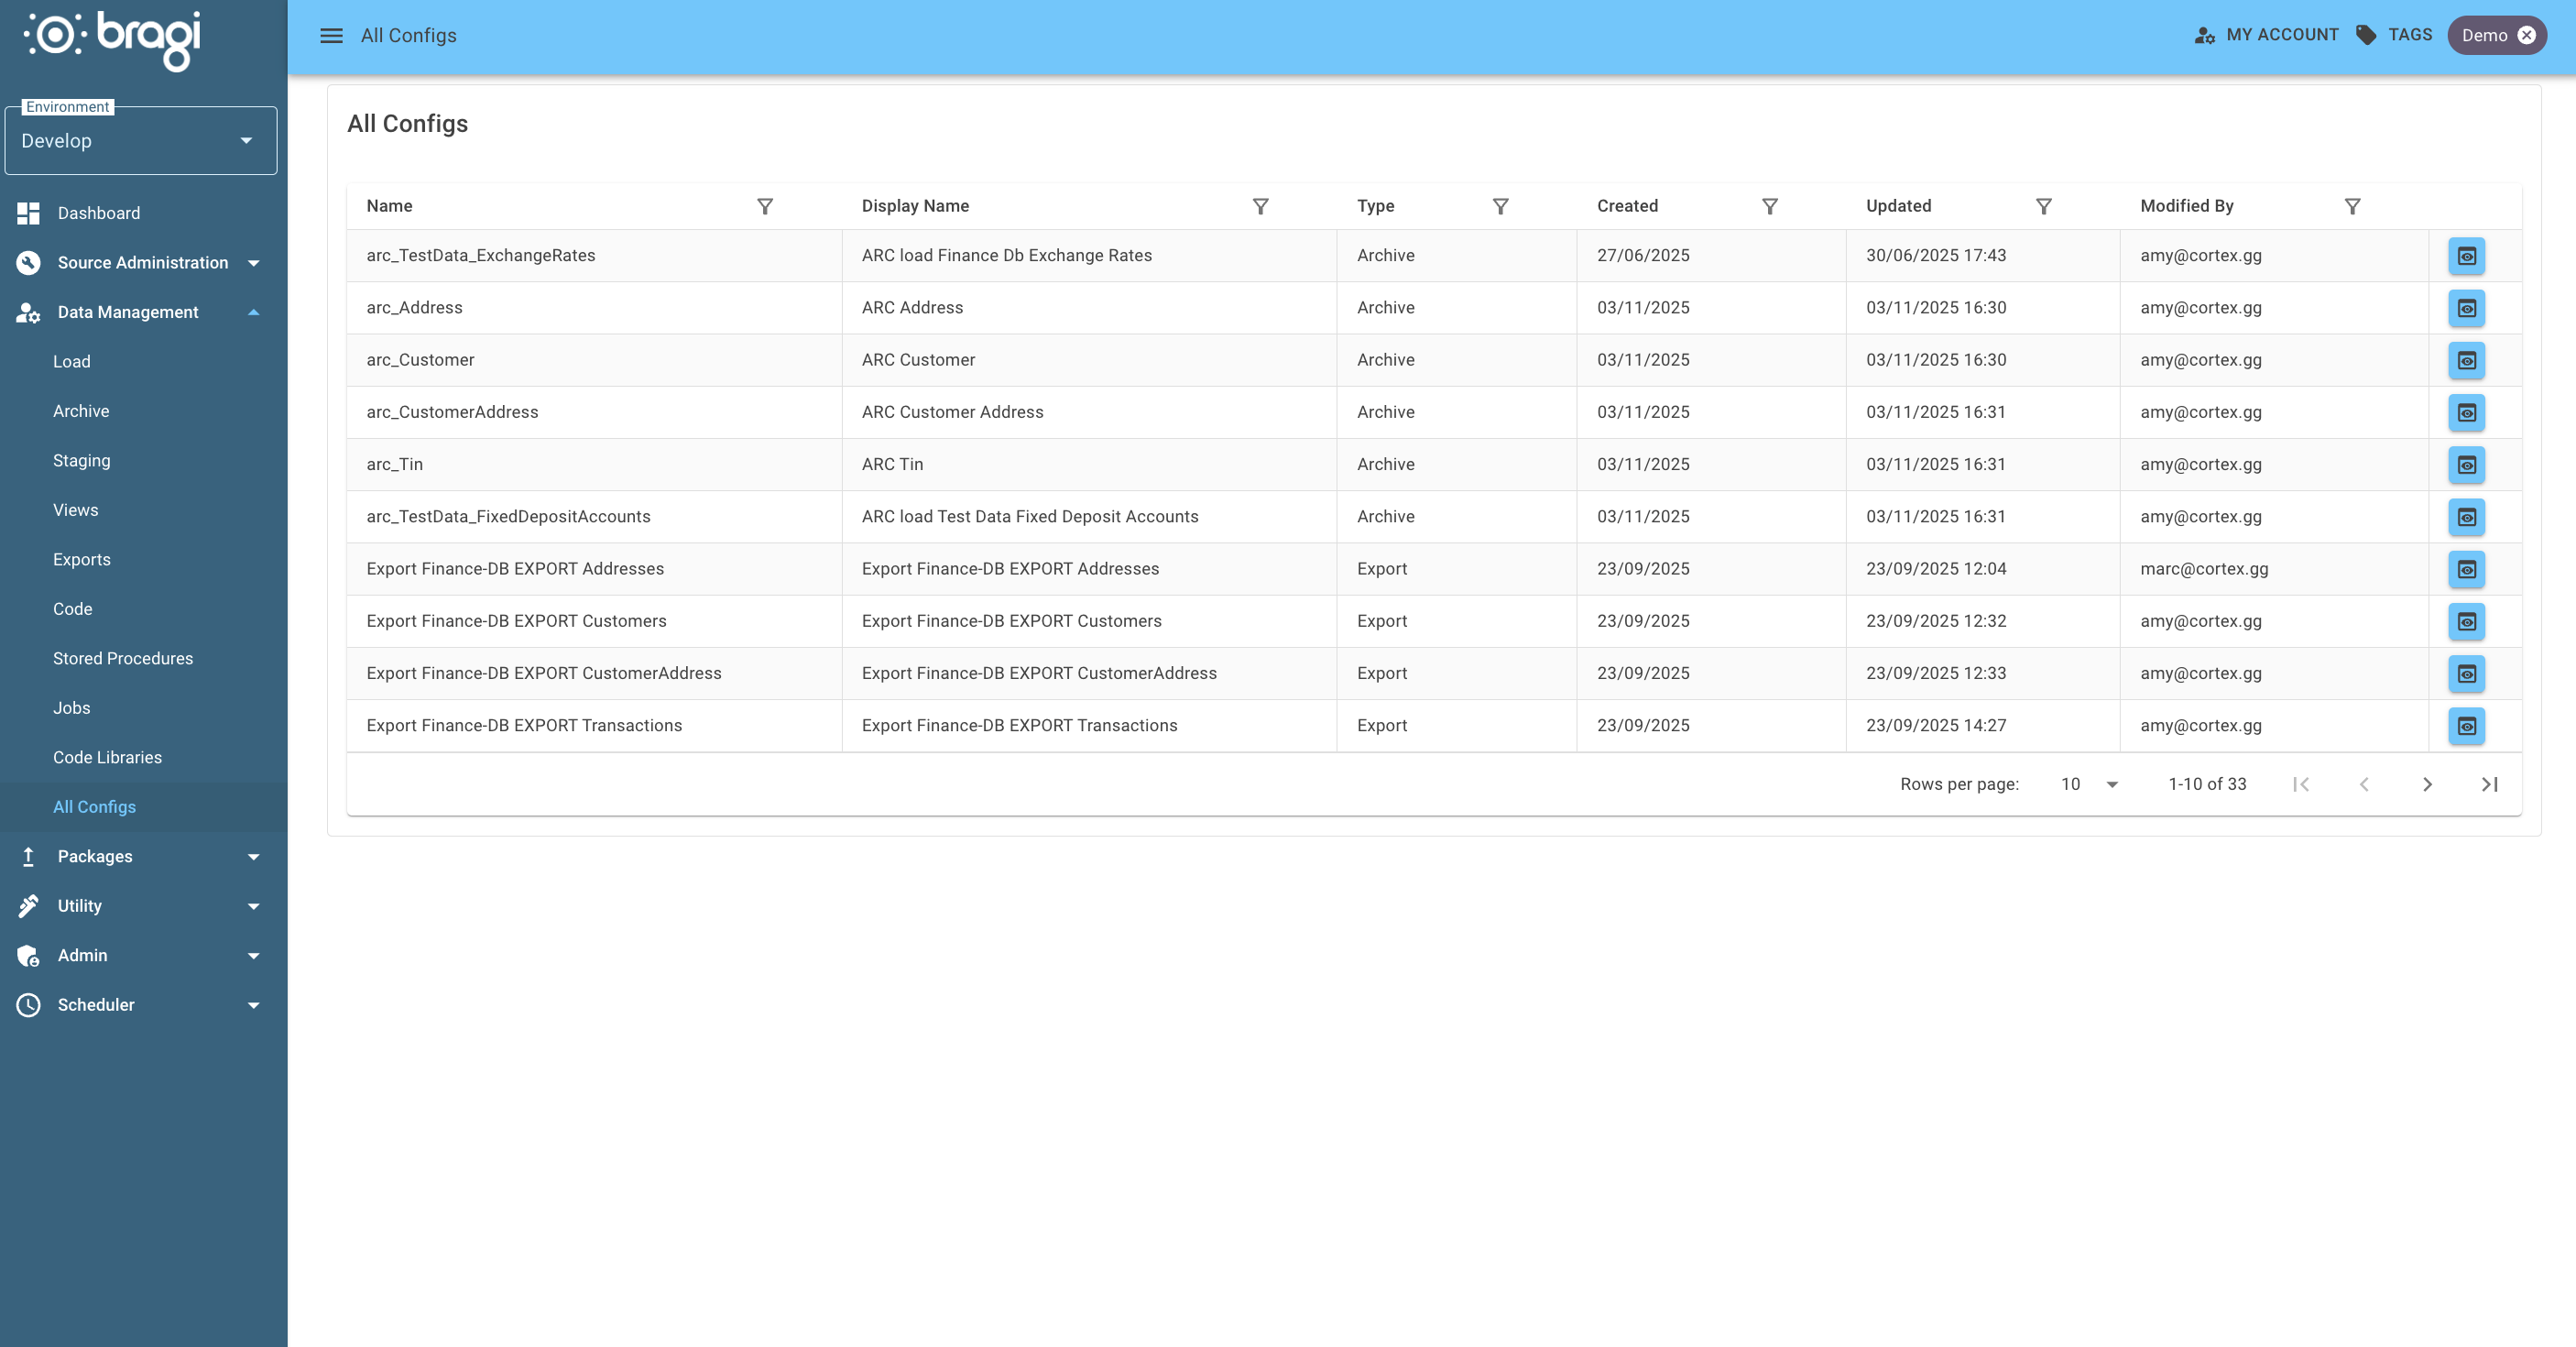Go to first page
2576x1347 pixels.
[2301, 784]
